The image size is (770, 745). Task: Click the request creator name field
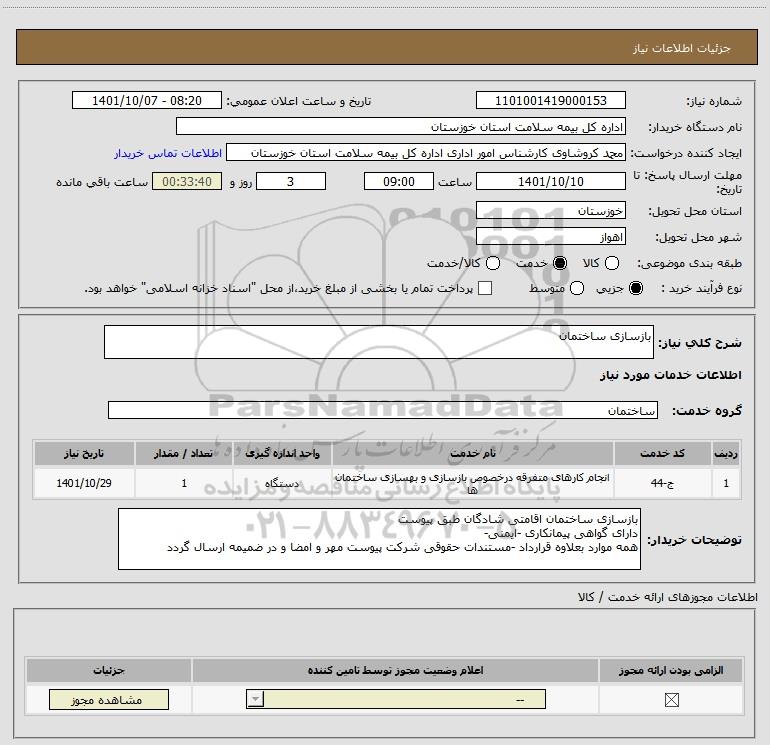pyautogui.click(x=426, y=153)
